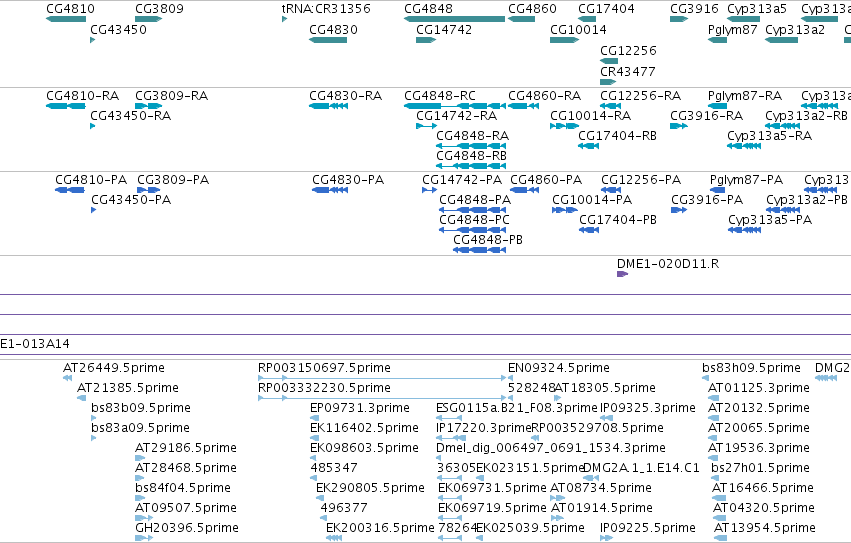Click the CG4848-PC protein label
The height and width of the screenshot is (543, 851).
[474, 220]
